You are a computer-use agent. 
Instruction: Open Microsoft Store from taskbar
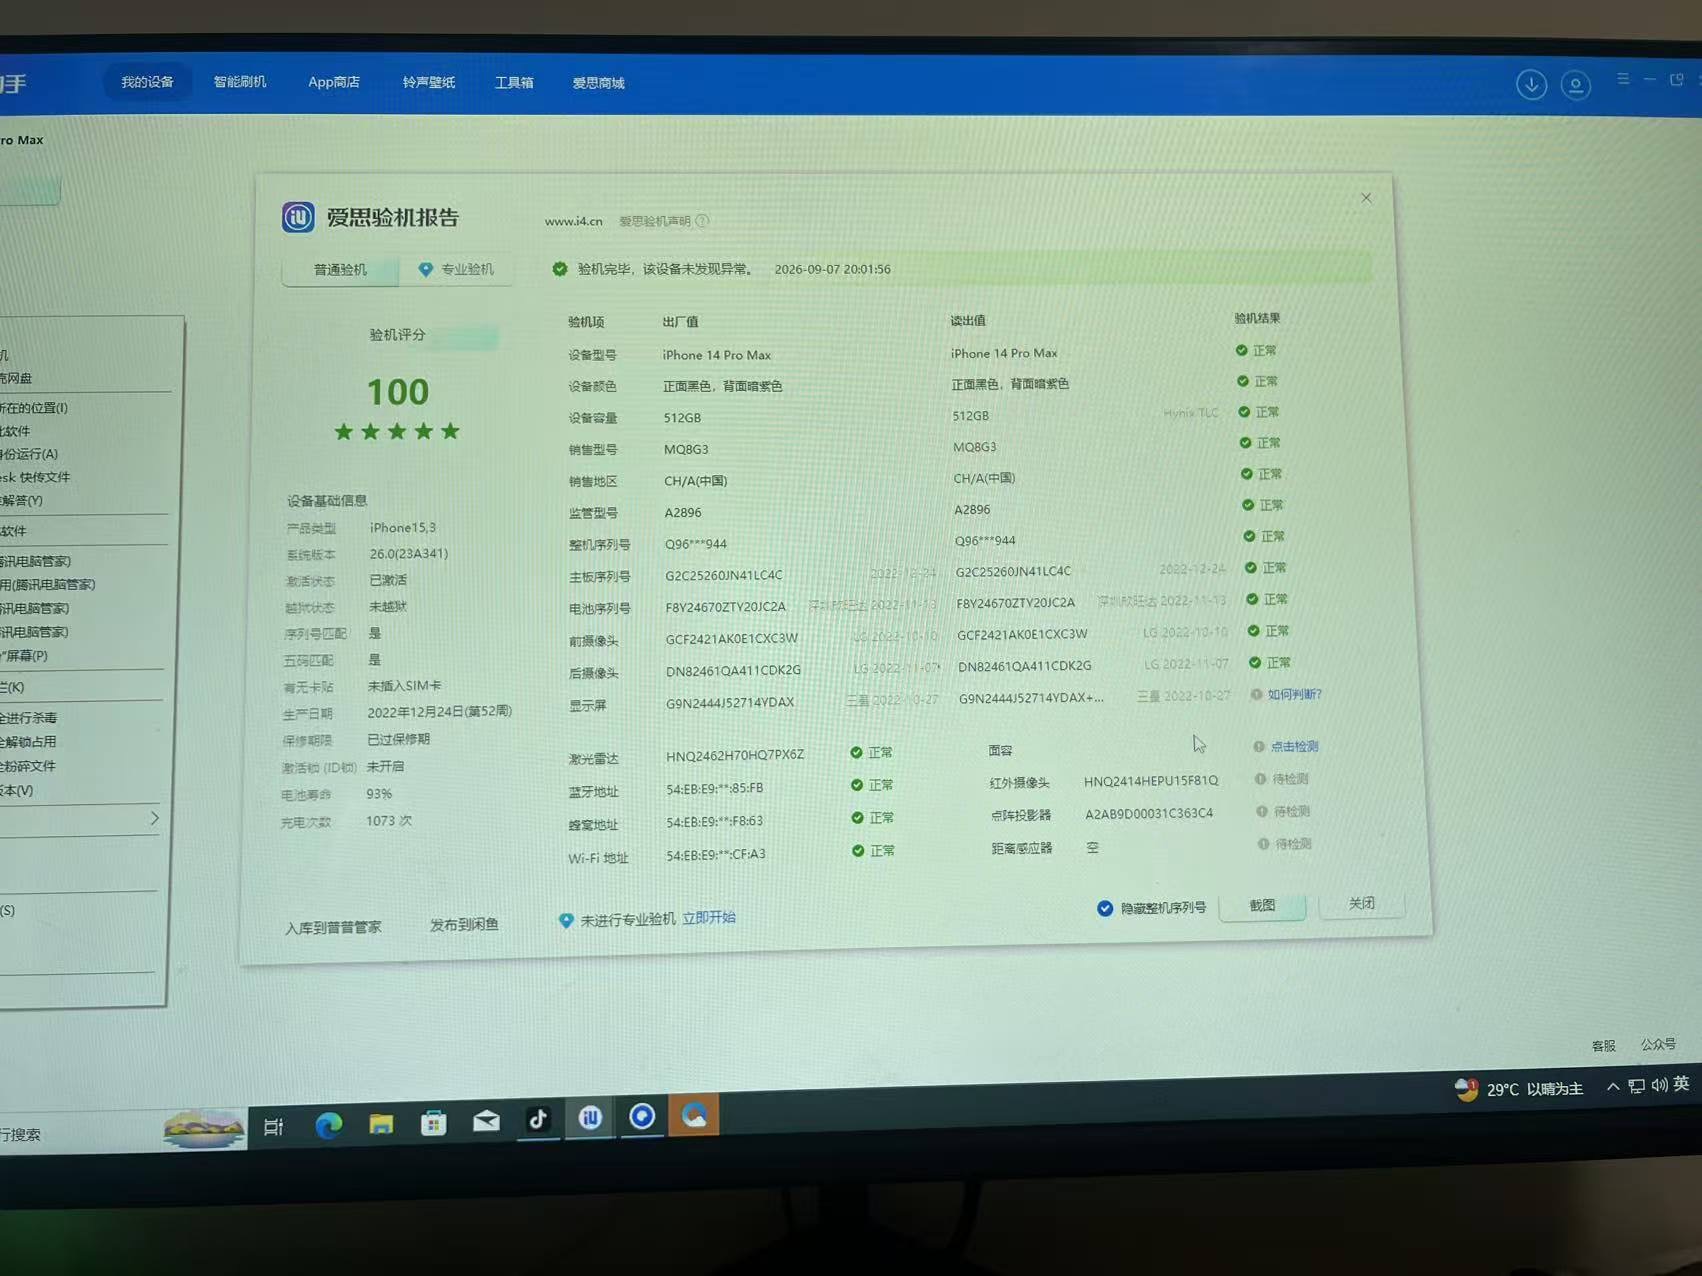434,1123
